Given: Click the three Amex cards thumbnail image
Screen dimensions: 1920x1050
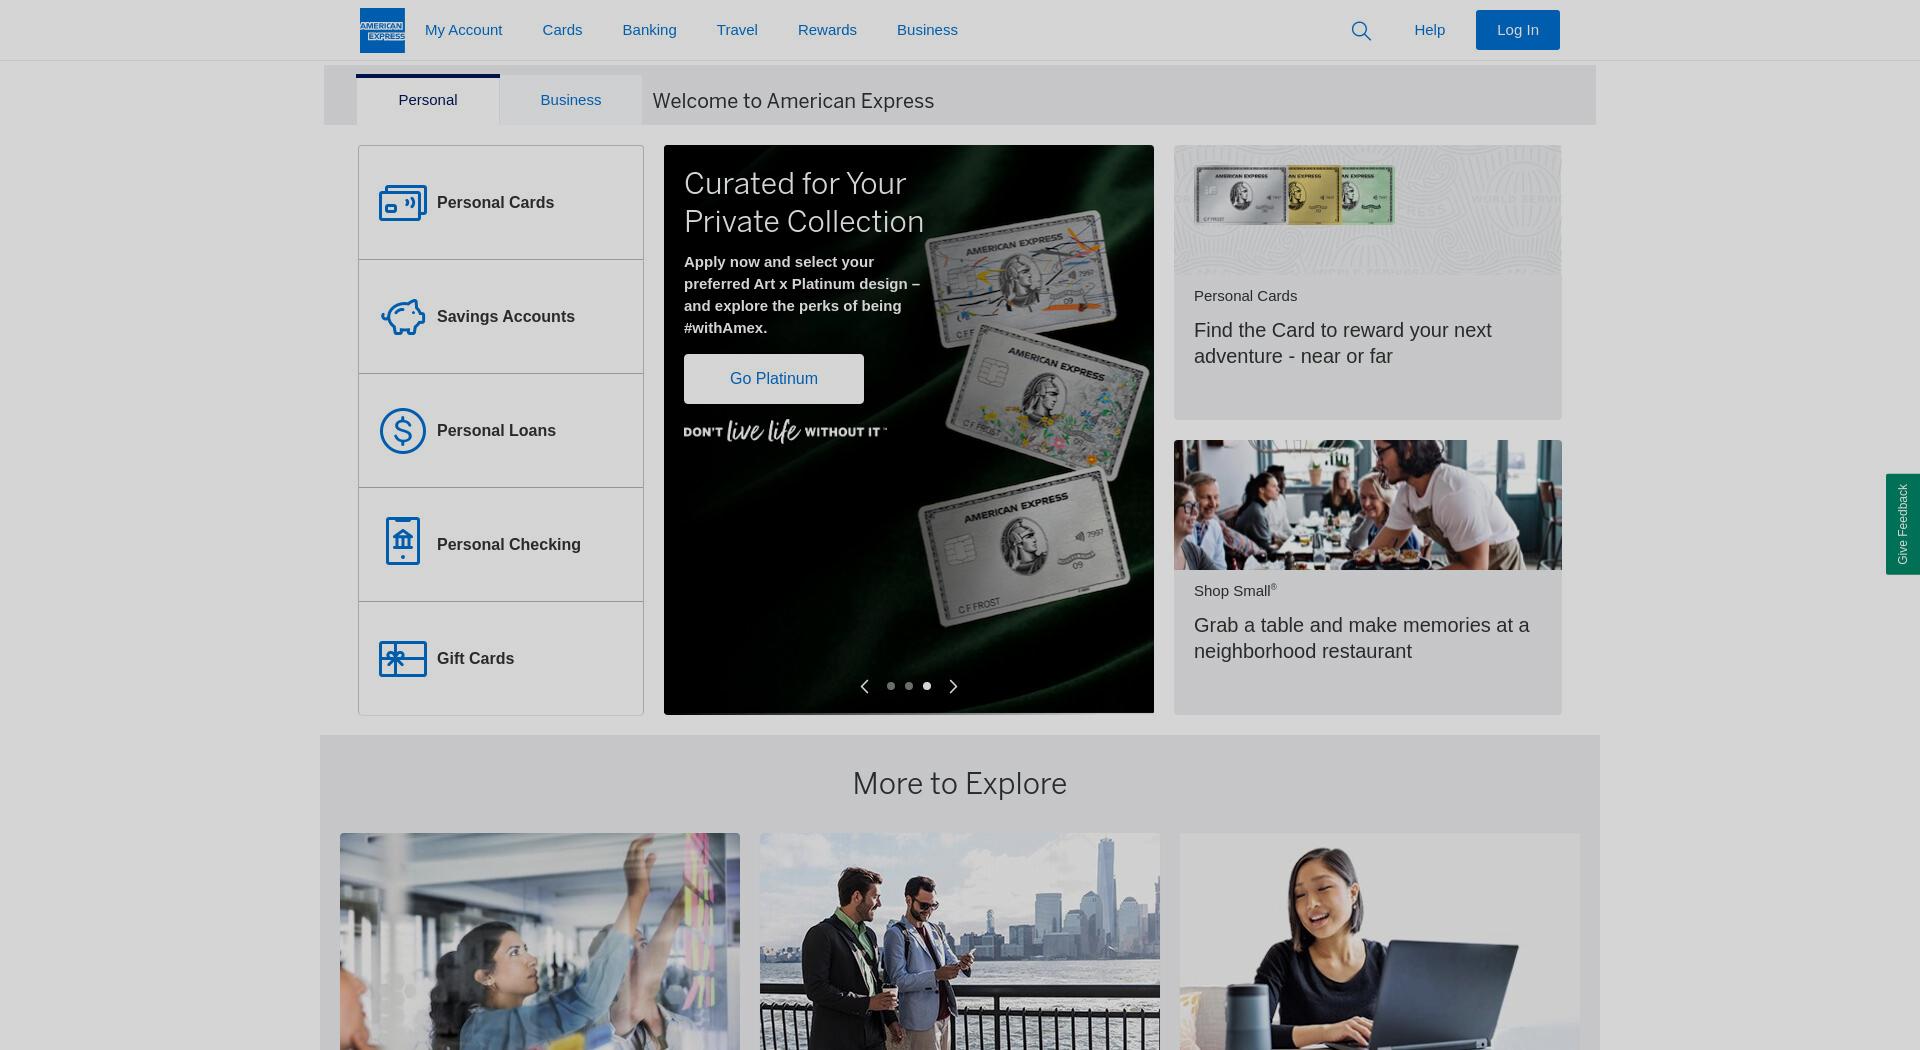Looking at the screenshot, I should point(1294,195).
